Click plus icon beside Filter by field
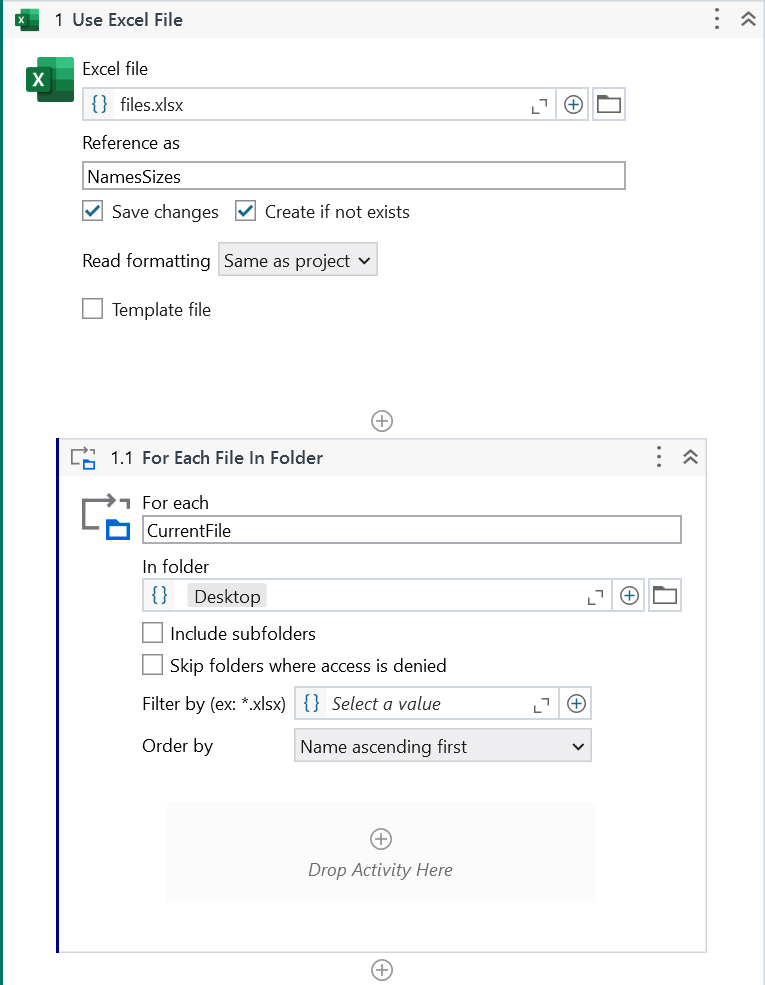765x985 pixels. (576, 704)
